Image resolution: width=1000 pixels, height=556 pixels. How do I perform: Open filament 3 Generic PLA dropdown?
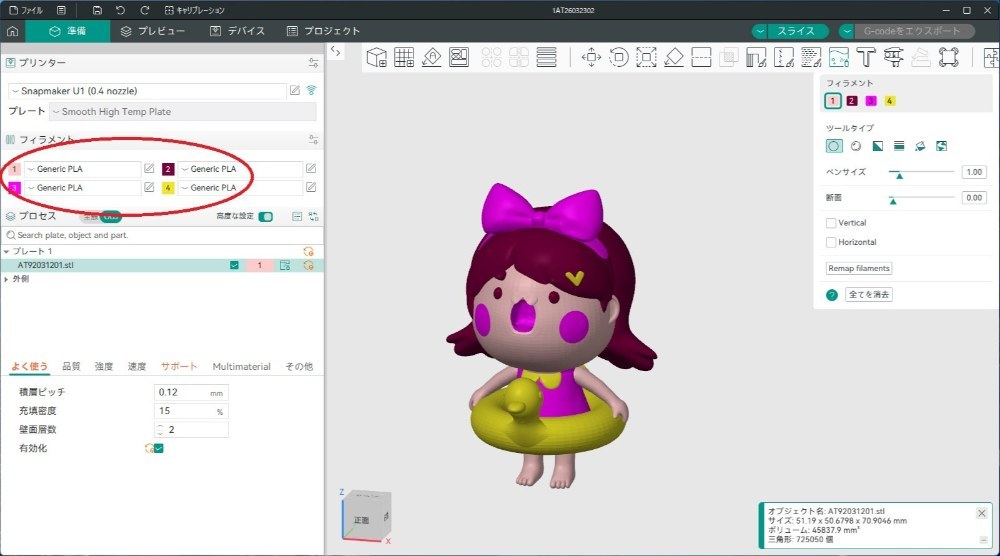coord(83,187)
